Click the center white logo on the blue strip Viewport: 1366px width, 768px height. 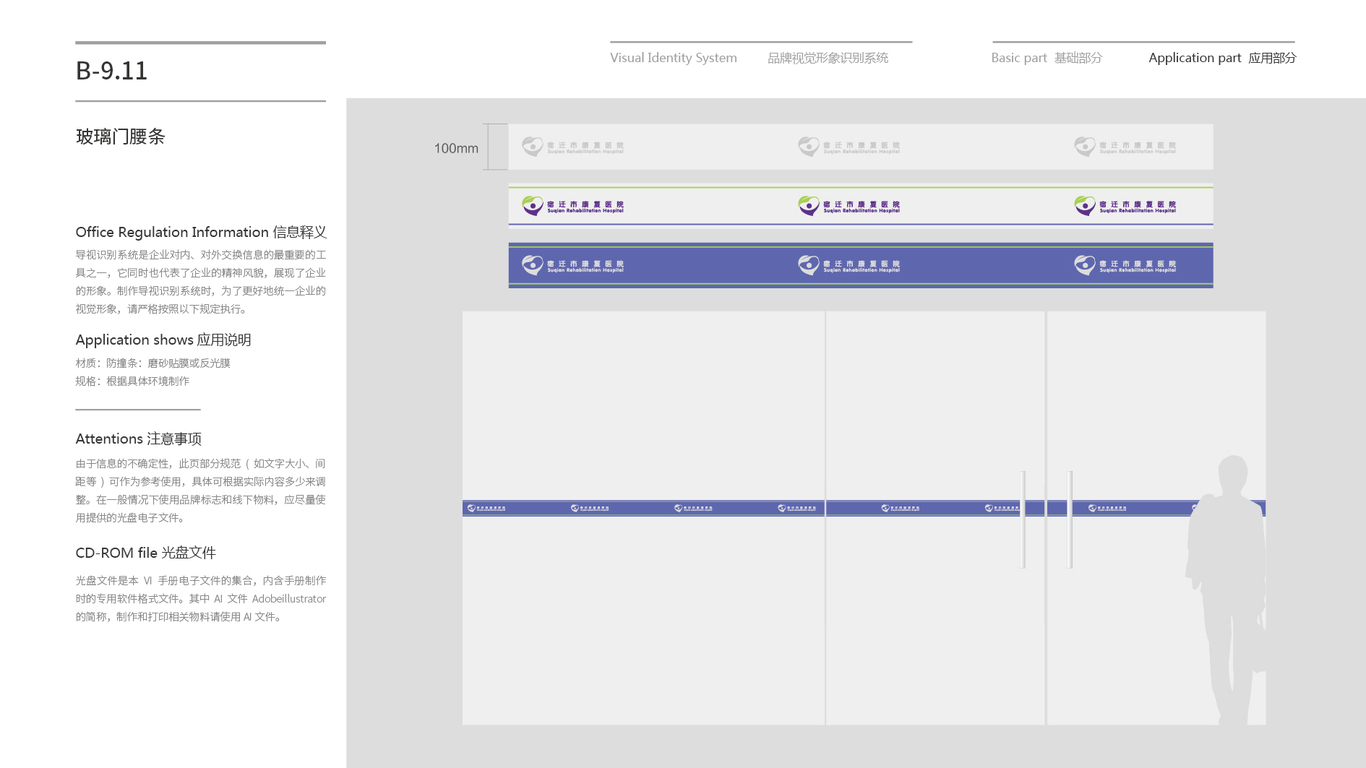(849, 265)
